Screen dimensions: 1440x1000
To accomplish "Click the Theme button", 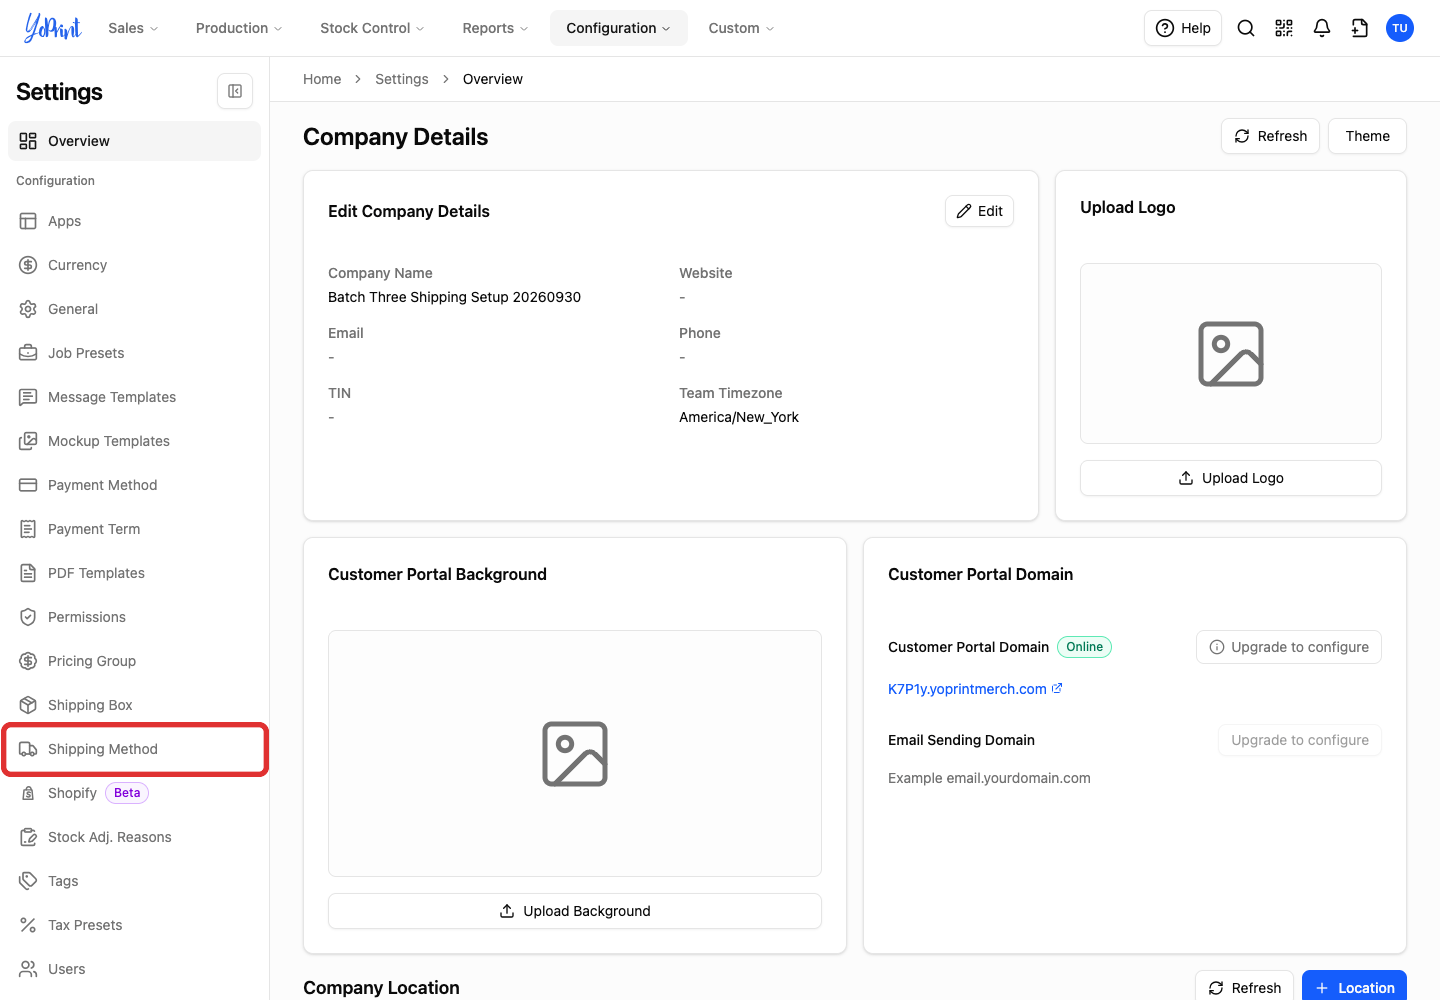I will click(1367, 136).
